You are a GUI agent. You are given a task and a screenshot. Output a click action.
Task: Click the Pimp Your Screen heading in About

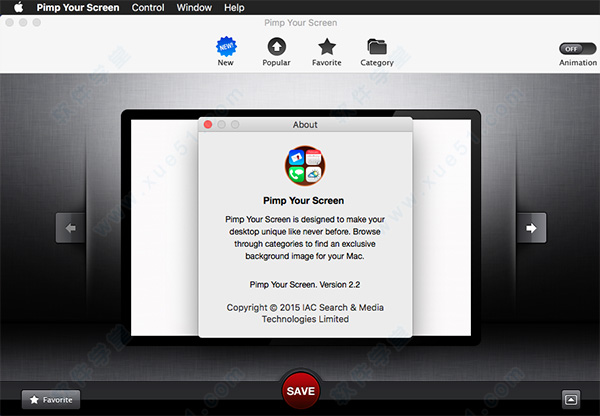pos(303,201)
